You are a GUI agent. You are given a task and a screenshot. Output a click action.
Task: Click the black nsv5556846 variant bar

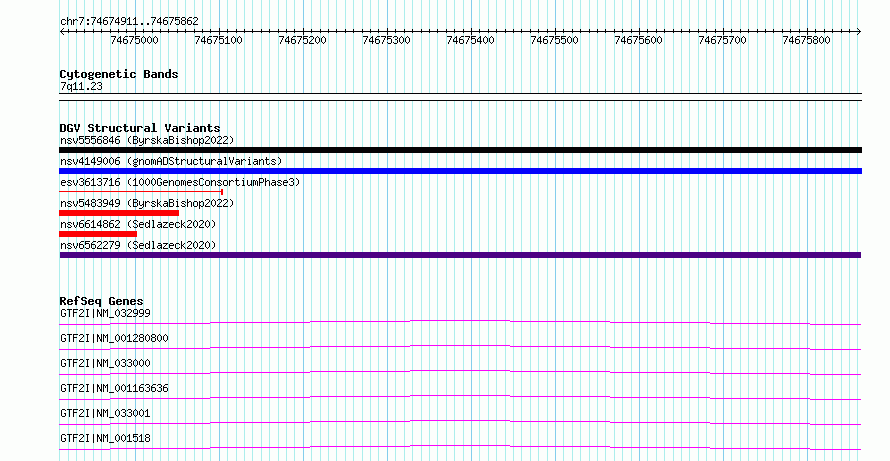[x=460, y=150]
